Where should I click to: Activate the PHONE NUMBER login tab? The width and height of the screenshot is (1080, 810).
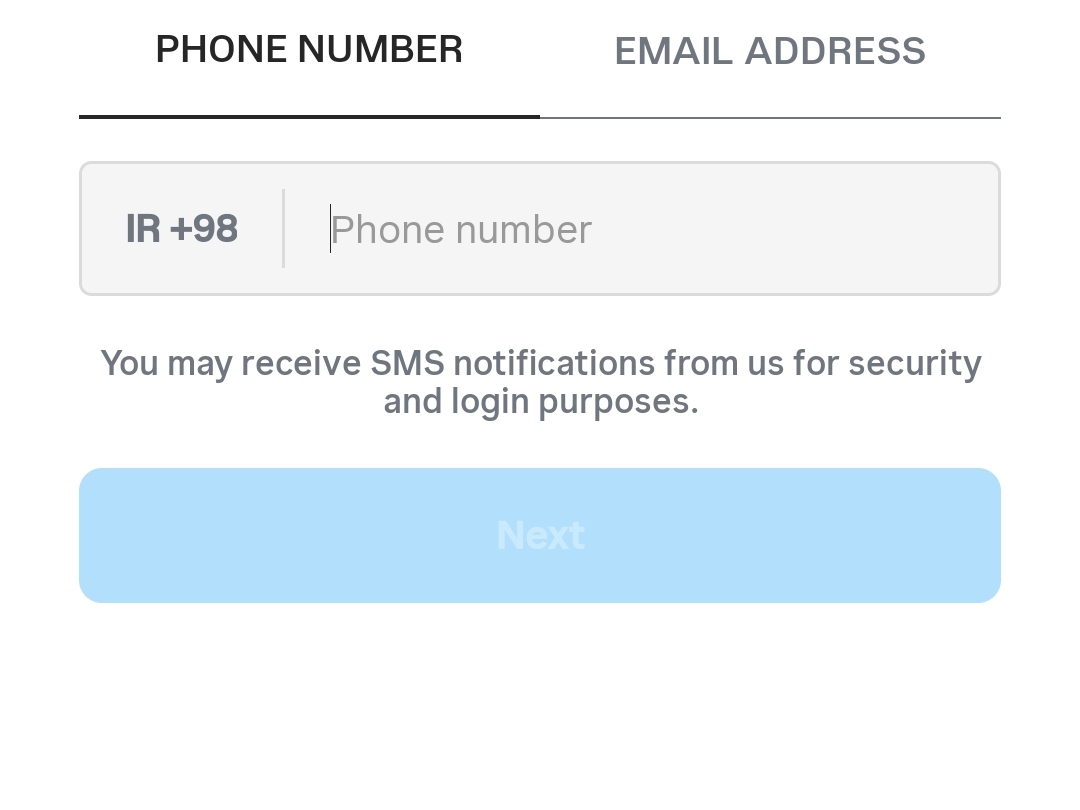(309, 50)
